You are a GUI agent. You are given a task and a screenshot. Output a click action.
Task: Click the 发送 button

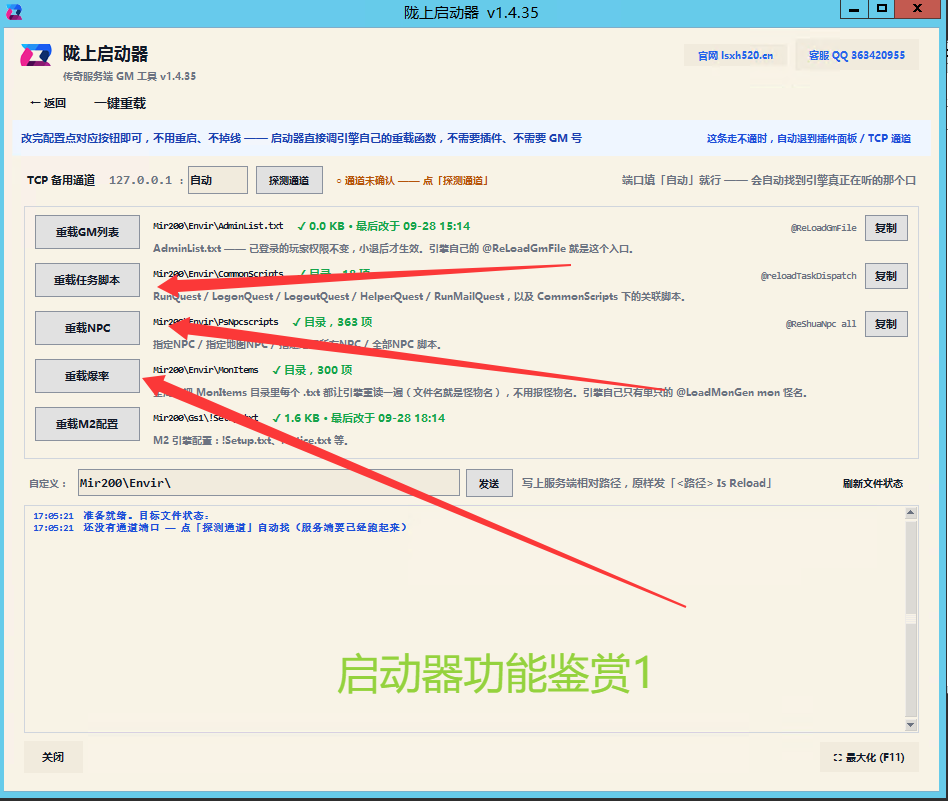point(489,484)
